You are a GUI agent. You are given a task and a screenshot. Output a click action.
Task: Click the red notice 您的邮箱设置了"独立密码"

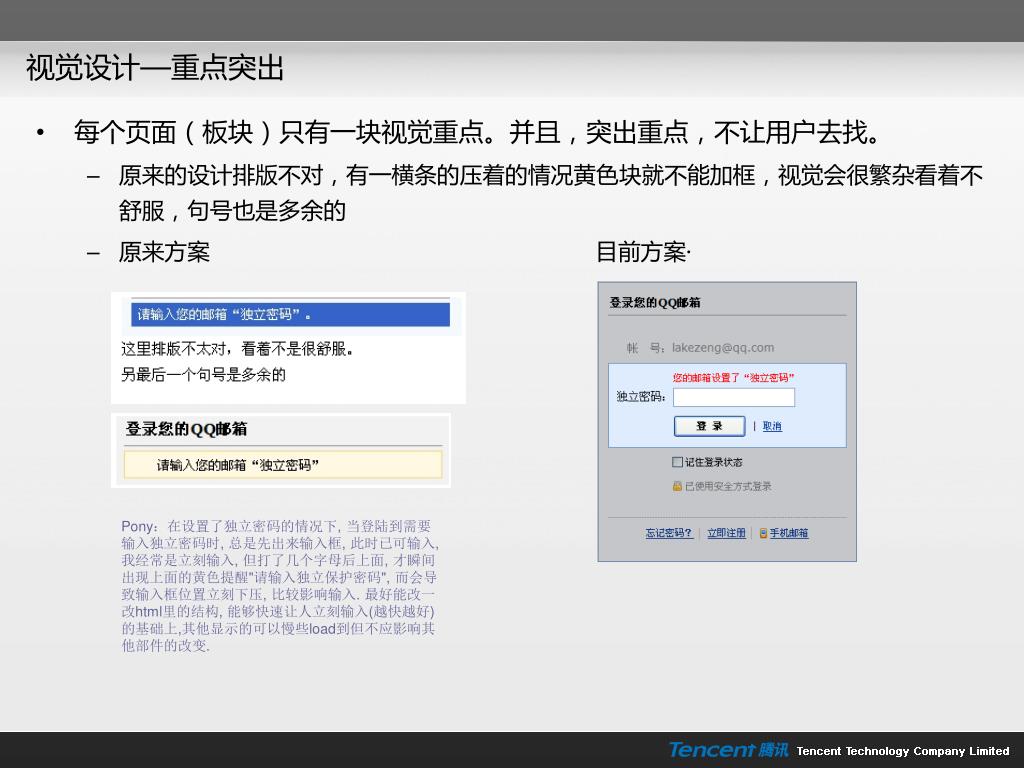click(733, 377)
